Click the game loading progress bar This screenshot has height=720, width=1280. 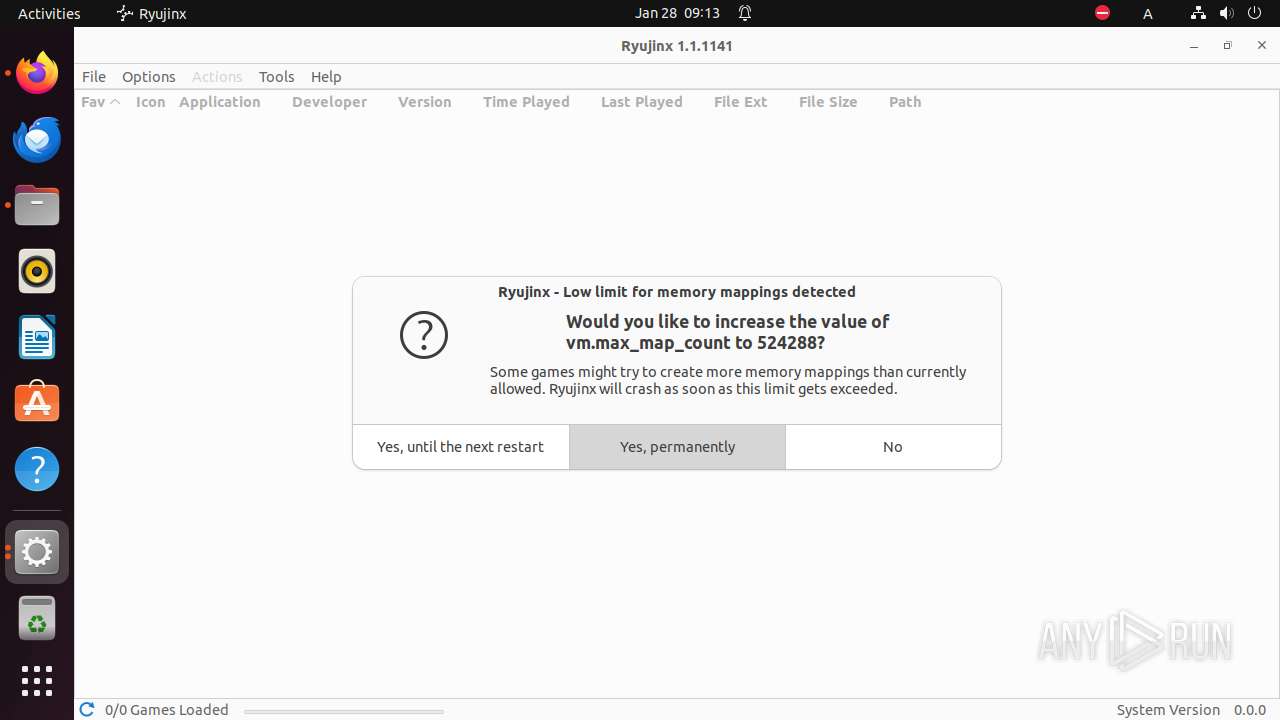click(x=344, y=712)
